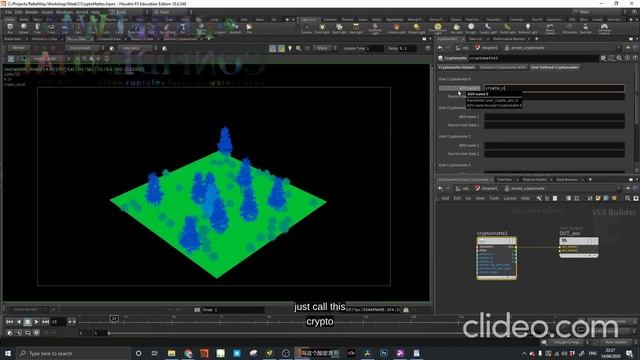Open the Assets menu
640x360 pixels.
[47, 12]
